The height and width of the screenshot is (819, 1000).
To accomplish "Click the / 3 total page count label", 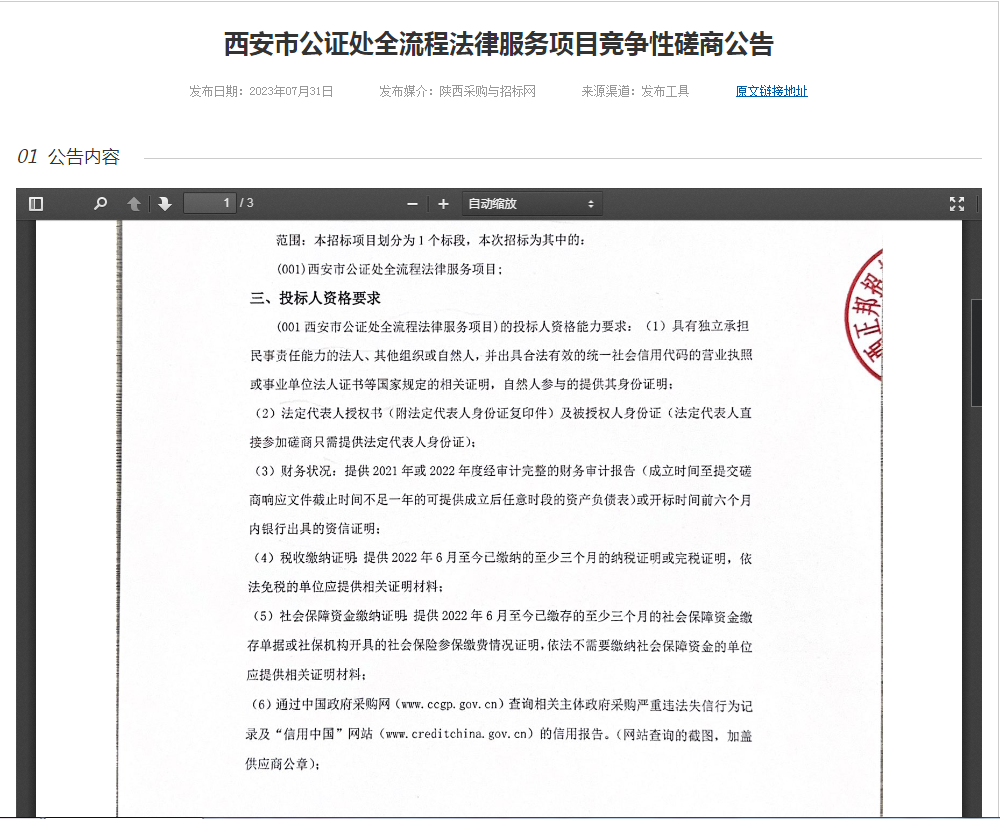I will [x=247, y=203].
